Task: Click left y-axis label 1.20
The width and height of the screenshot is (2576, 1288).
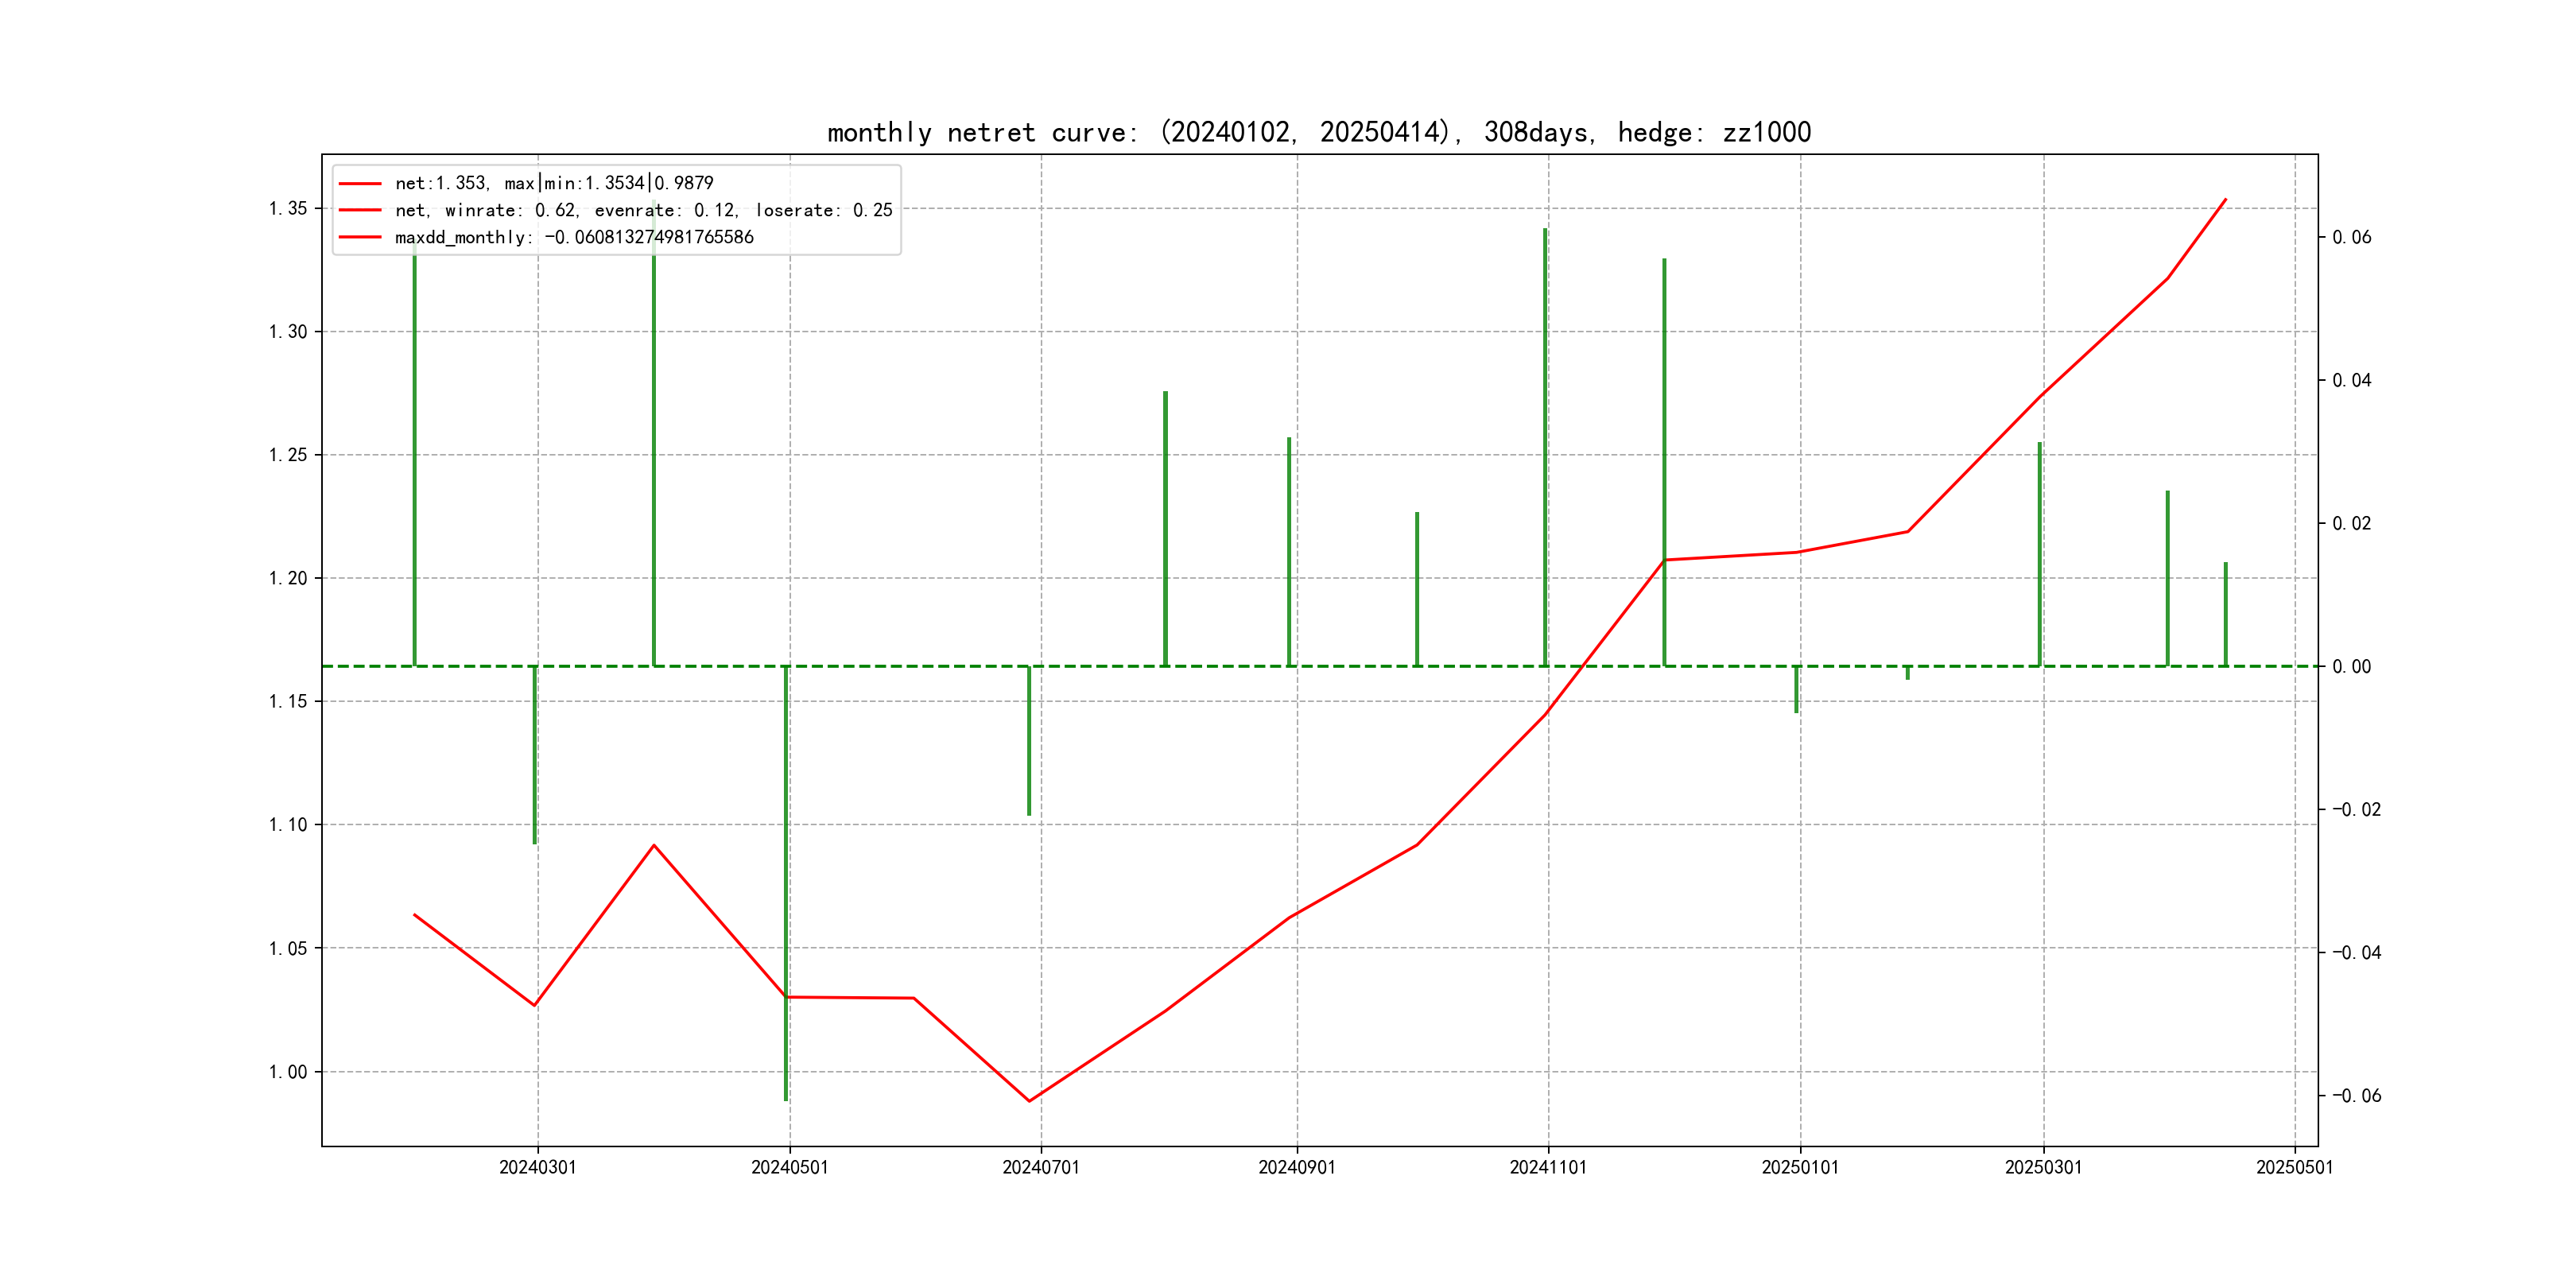Action: pyautogui.click(x=287, y=578)
